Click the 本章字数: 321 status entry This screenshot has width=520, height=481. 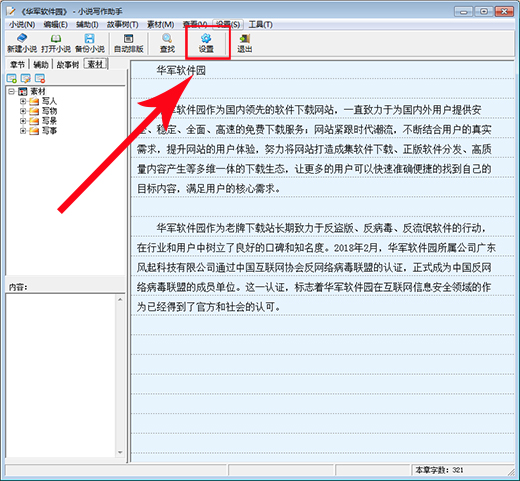coord(439,470)
